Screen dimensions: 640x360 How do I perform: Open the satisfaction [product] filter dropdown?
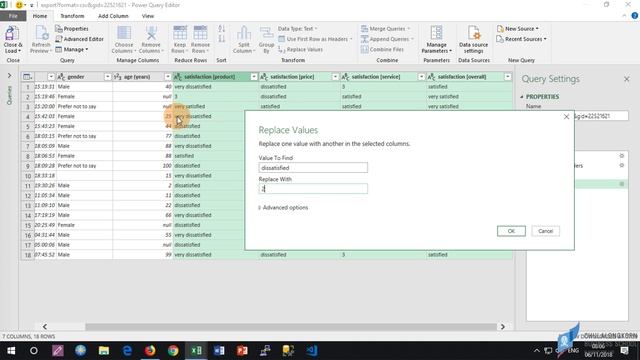254,77
